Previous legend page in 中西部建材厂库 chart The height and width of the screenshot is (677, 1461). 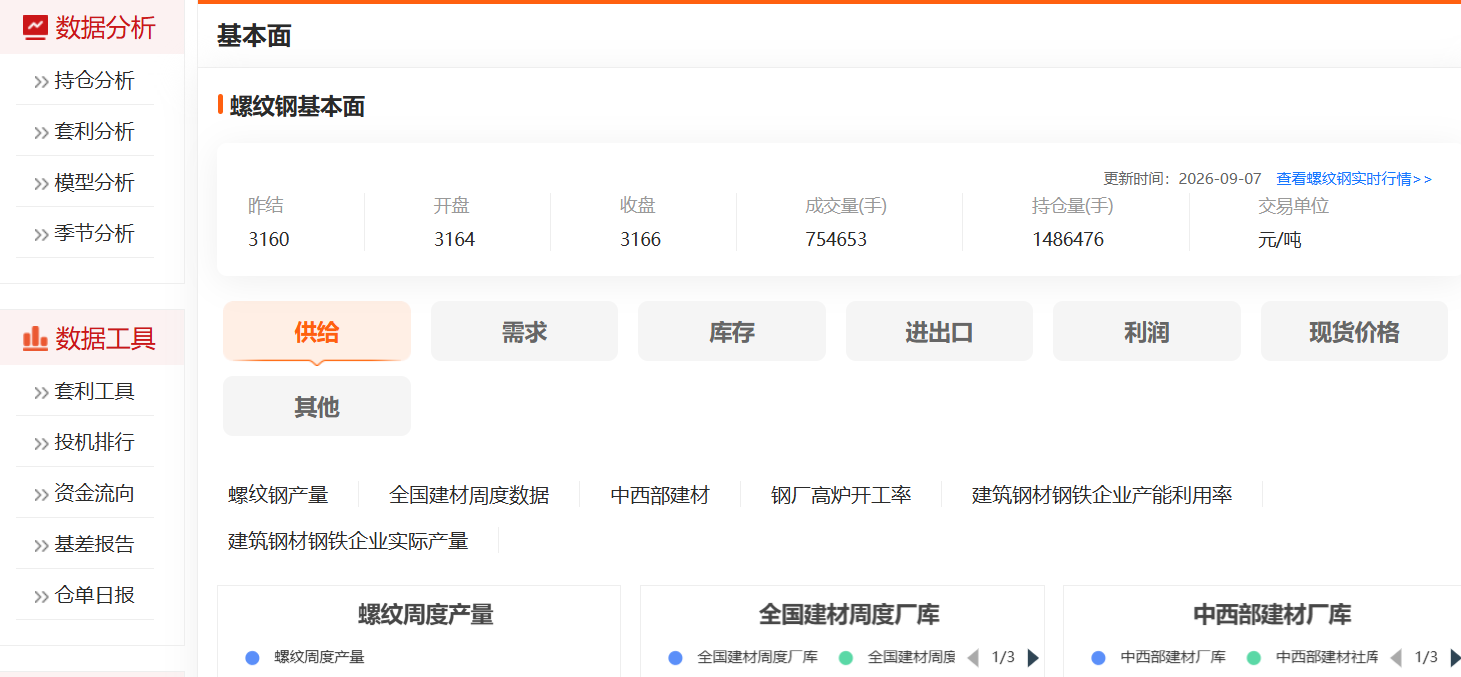pos(1396,657)
